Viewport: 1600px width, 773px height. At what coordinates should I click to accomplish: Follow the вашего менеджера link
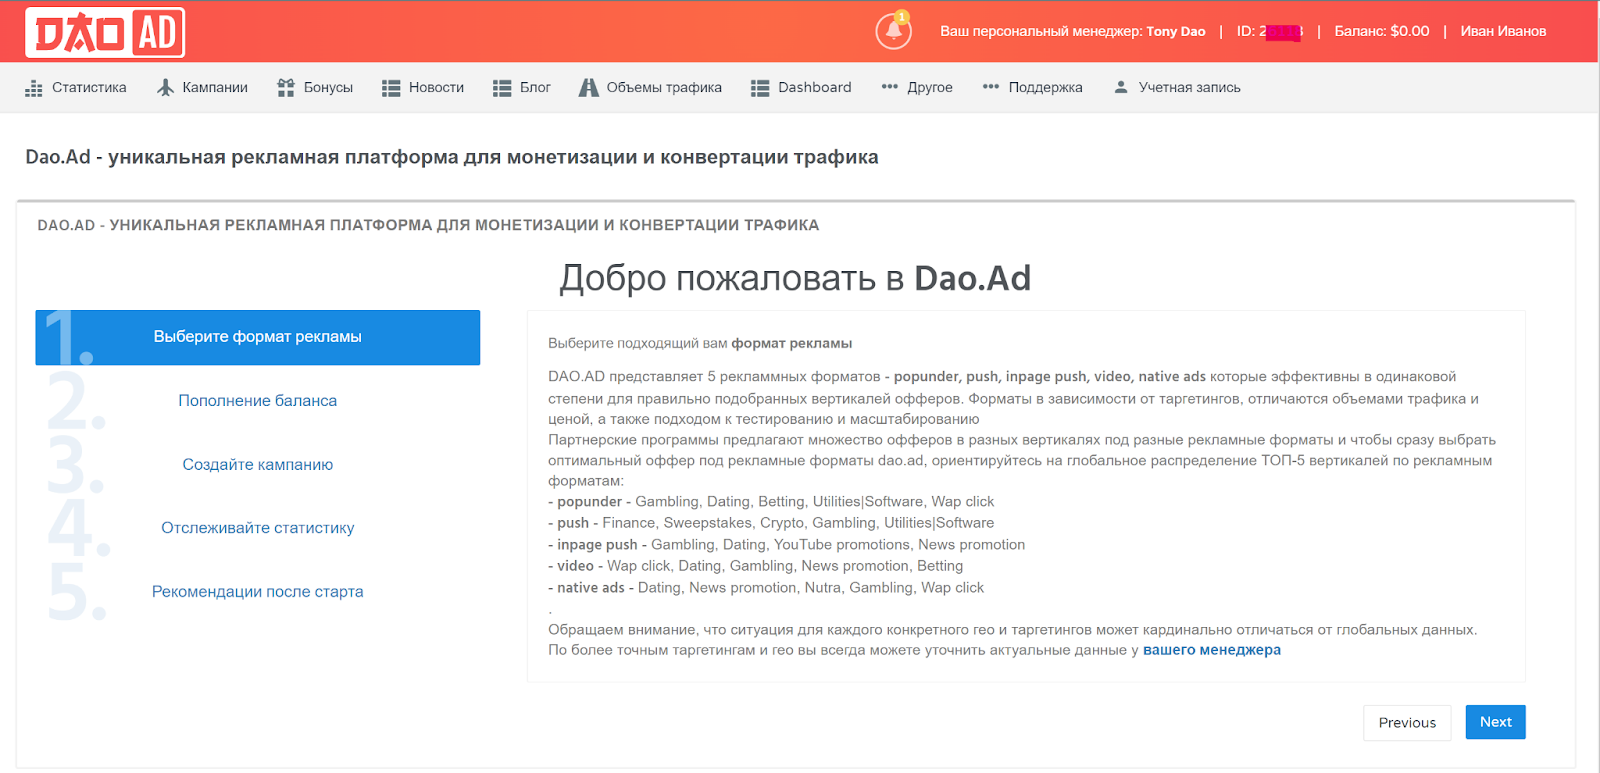coord(1212,650)
